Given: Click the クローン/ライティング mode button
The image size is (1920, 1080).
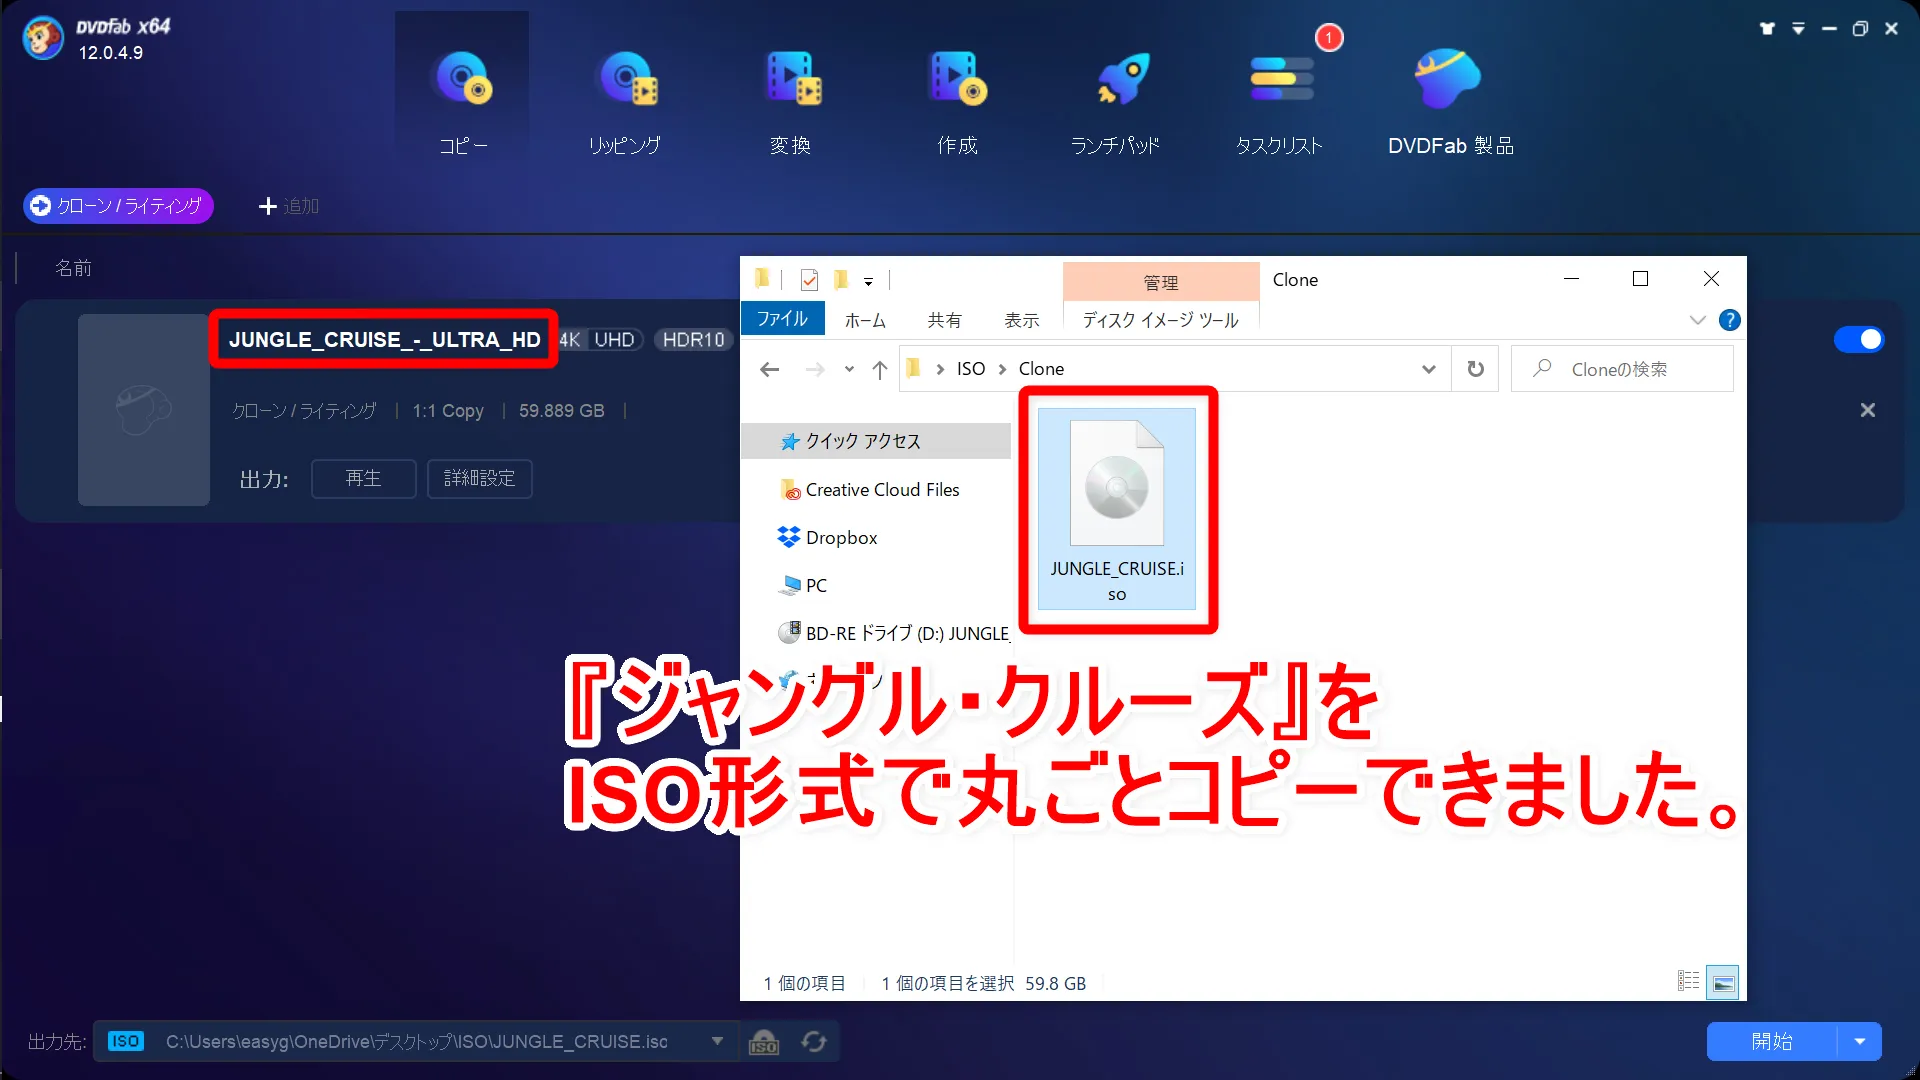Looking at the screenshot, I should click(118, 206).
